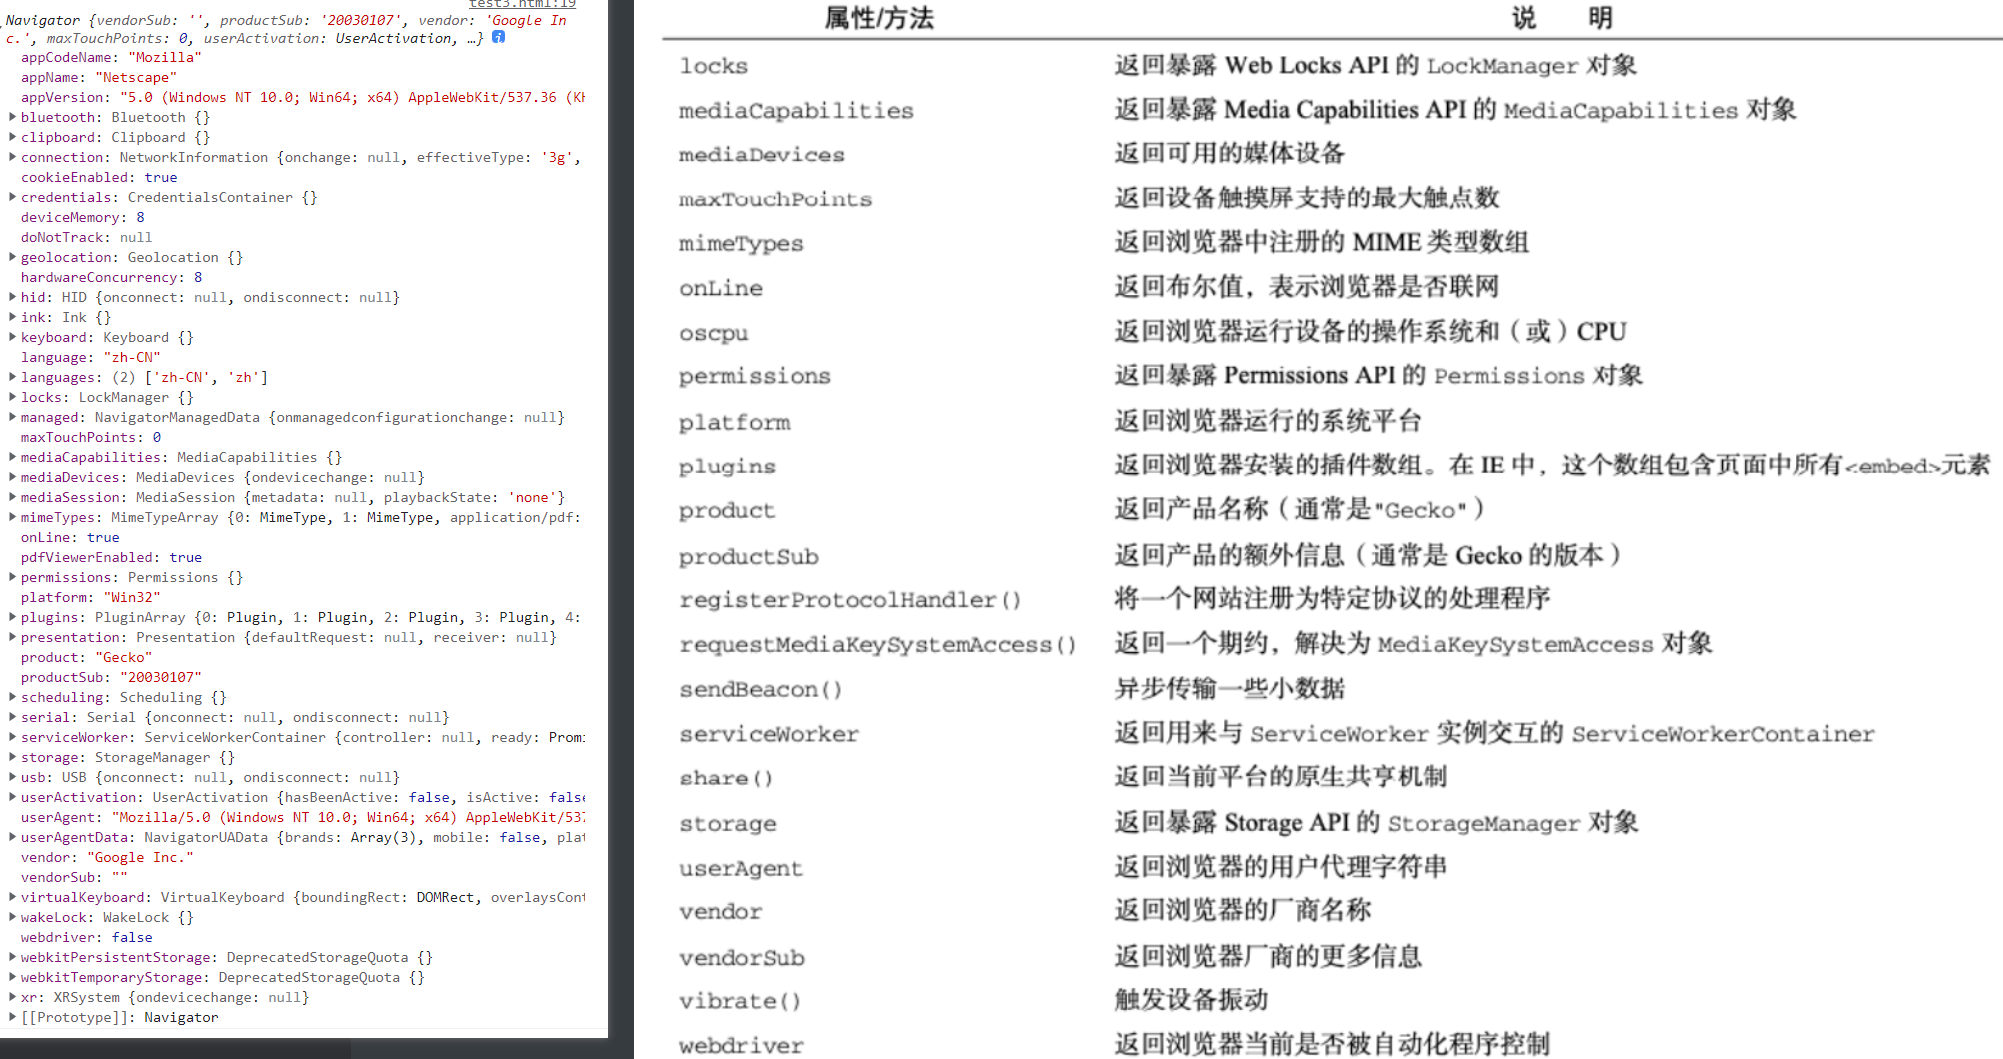Click vibrate() in the table
The height and width of the screenshot is (1059, 2003).
coord(740,1001)
